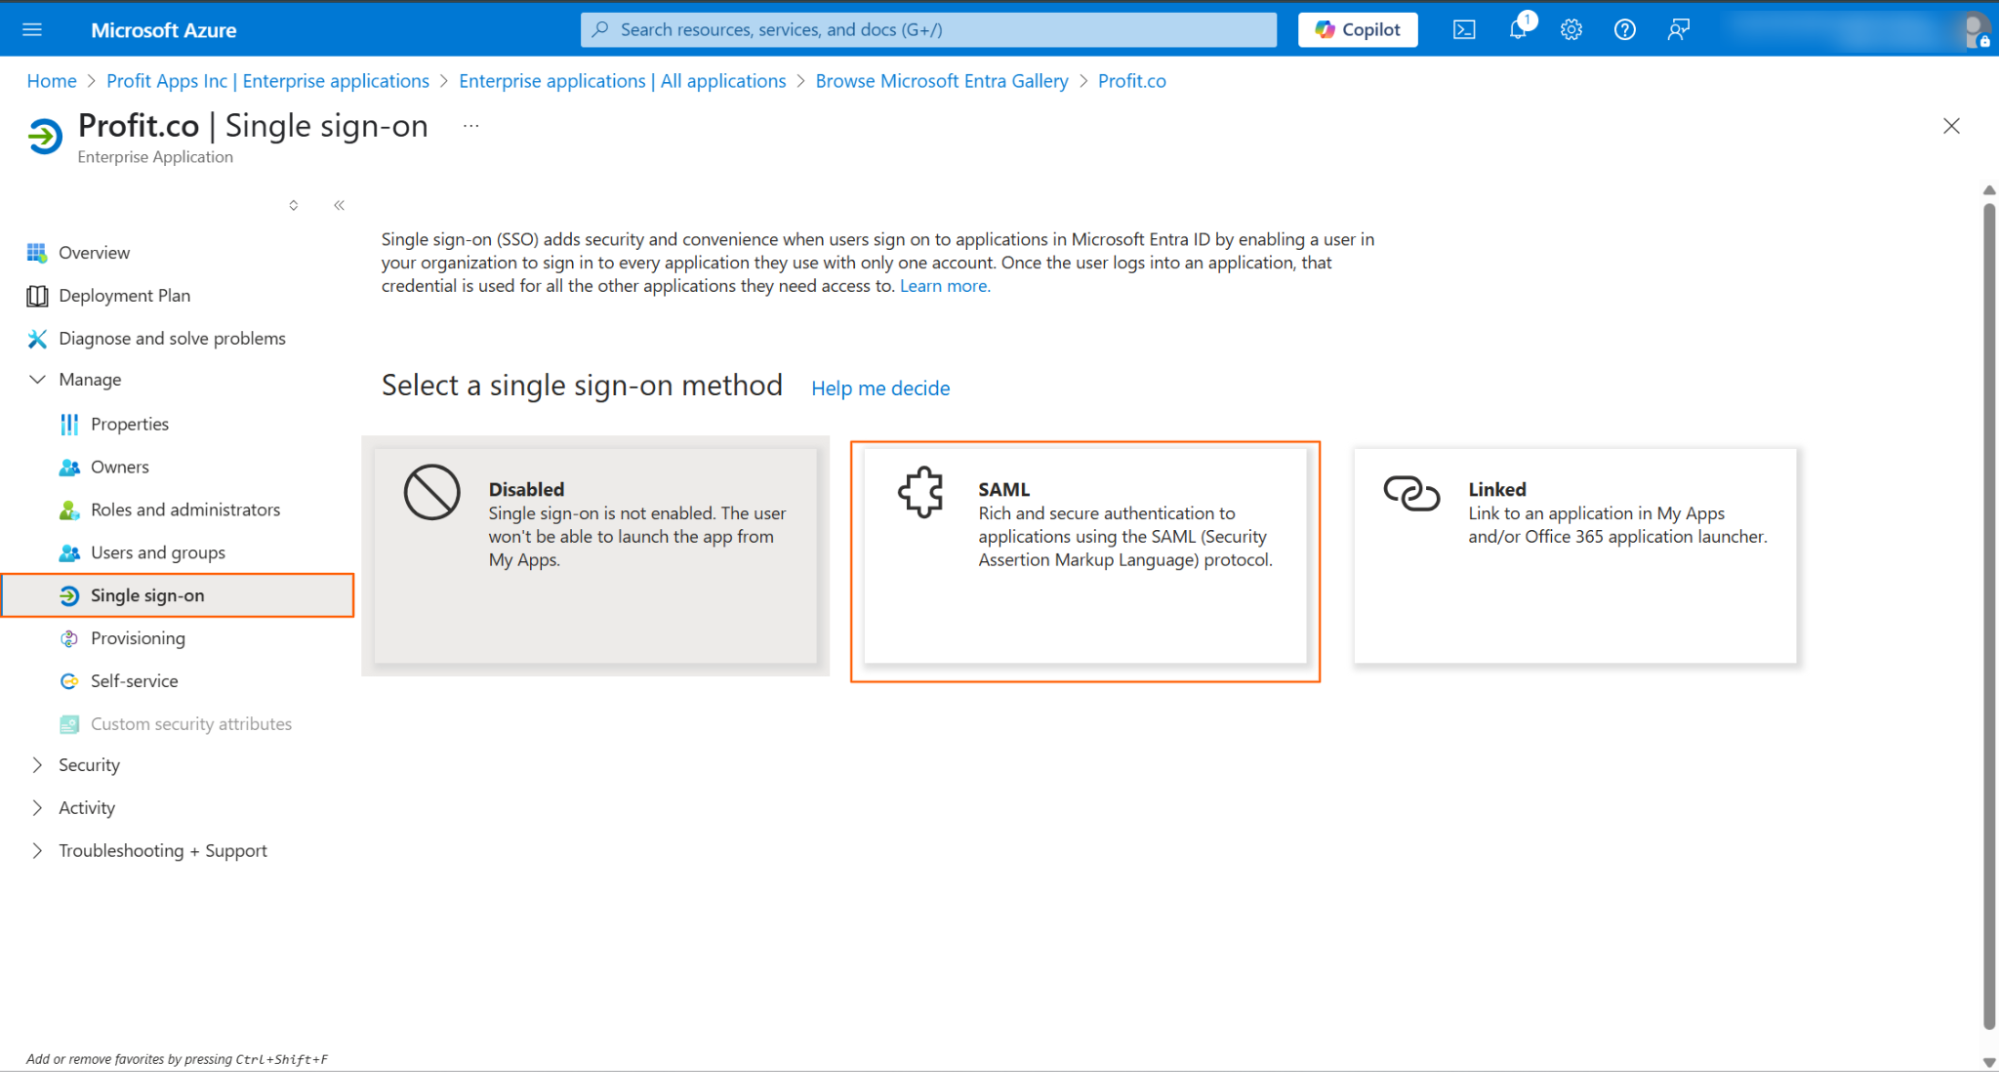Open the portal hamburger menu
The width and height of the screenshot is (1999, 1072).
click(32, 30)
